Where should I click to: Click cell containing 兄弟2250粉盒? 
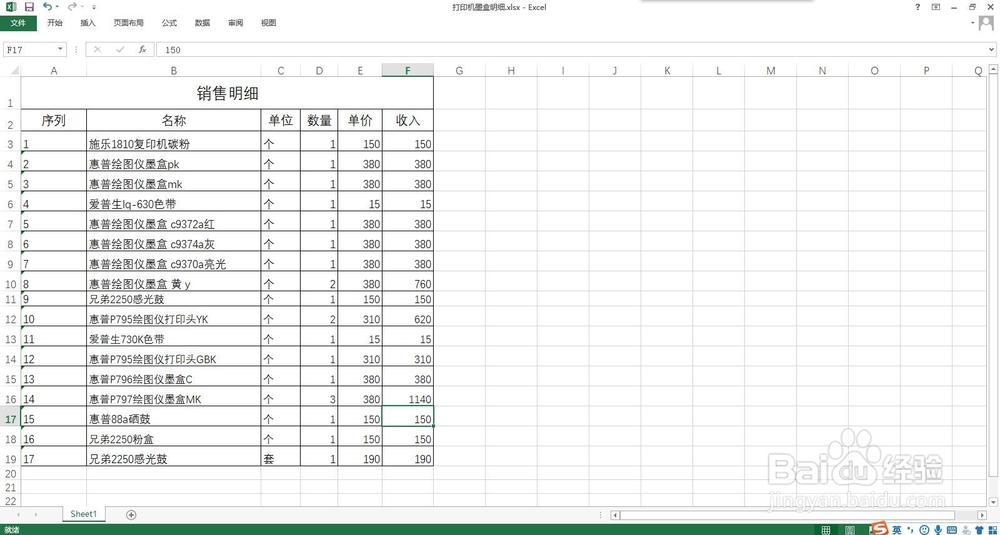(x=173, y=437)
